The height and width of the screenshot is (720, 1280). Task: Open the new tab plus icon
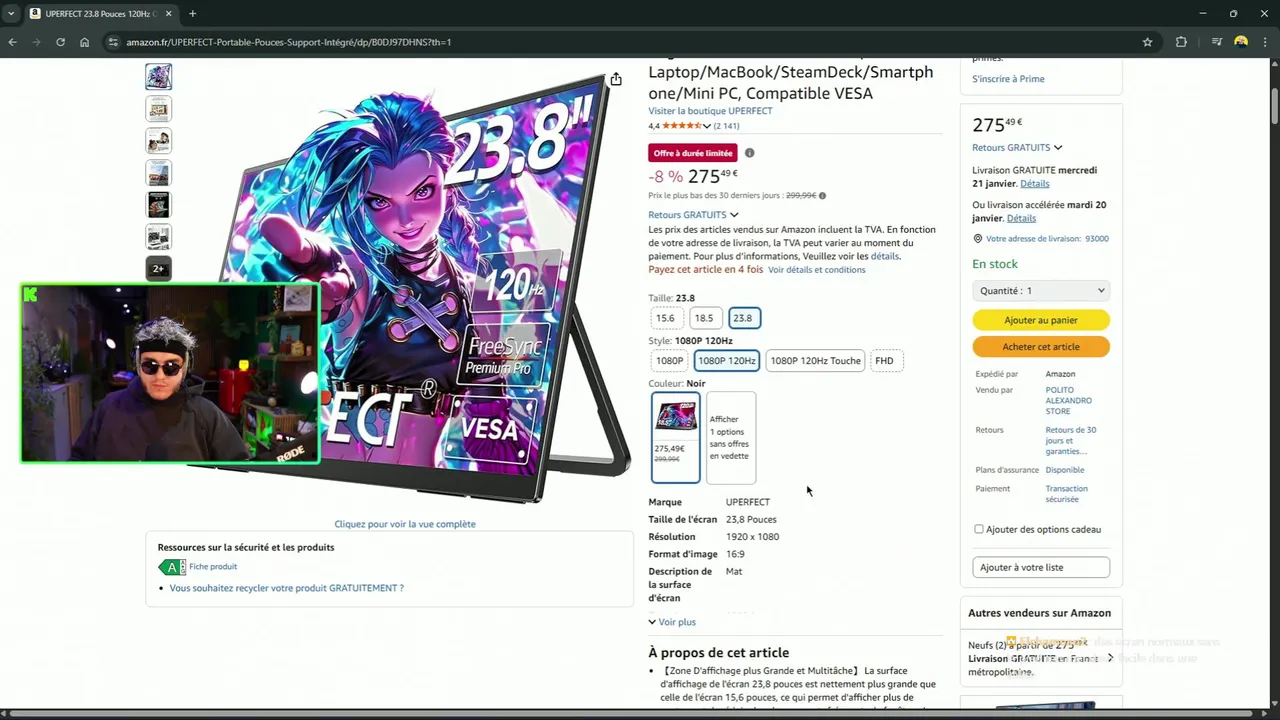192,14
